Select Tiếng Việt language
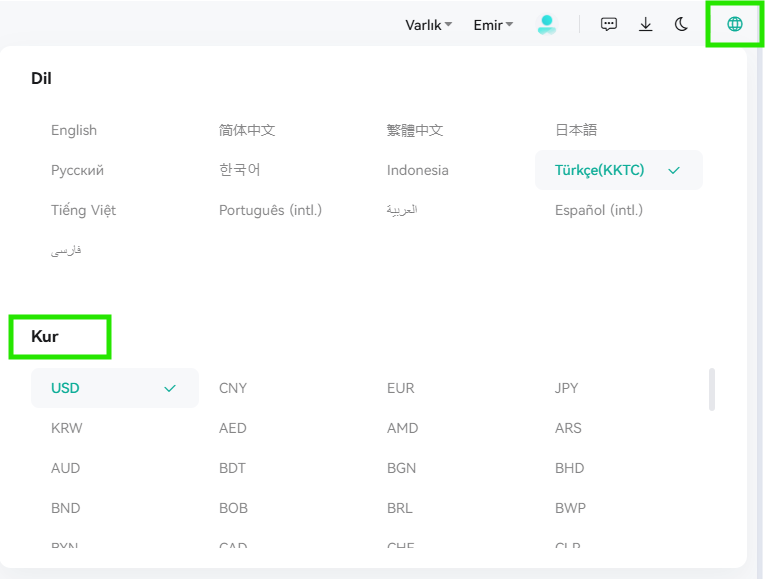The image size is (765, 579). (83, 210)
